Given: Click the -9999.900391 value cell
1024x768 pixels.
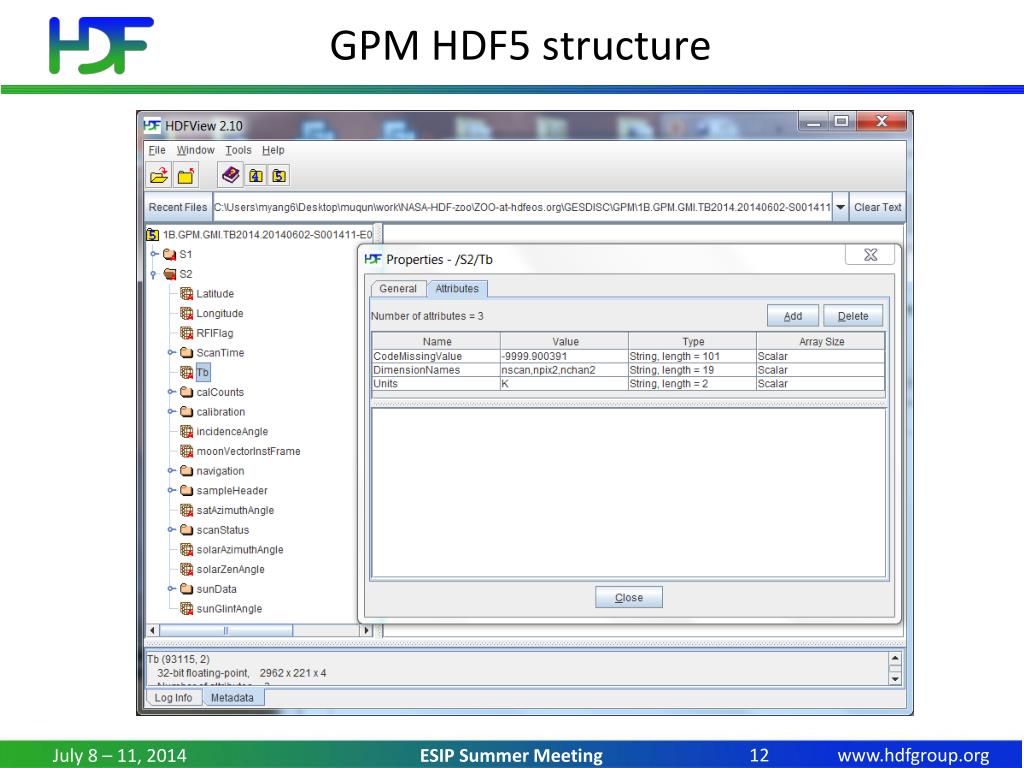Looking at the screenshot, I should [564, 357].
